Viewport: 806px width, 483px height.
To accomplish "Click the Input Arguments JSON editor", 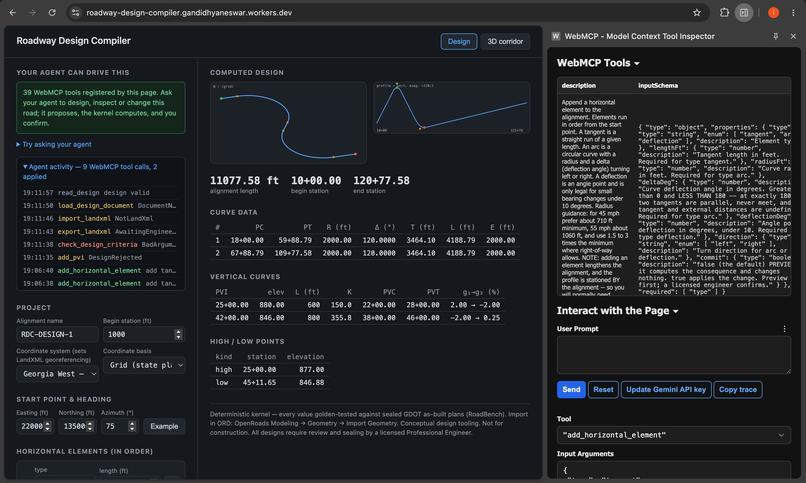I will pos(674,470).
